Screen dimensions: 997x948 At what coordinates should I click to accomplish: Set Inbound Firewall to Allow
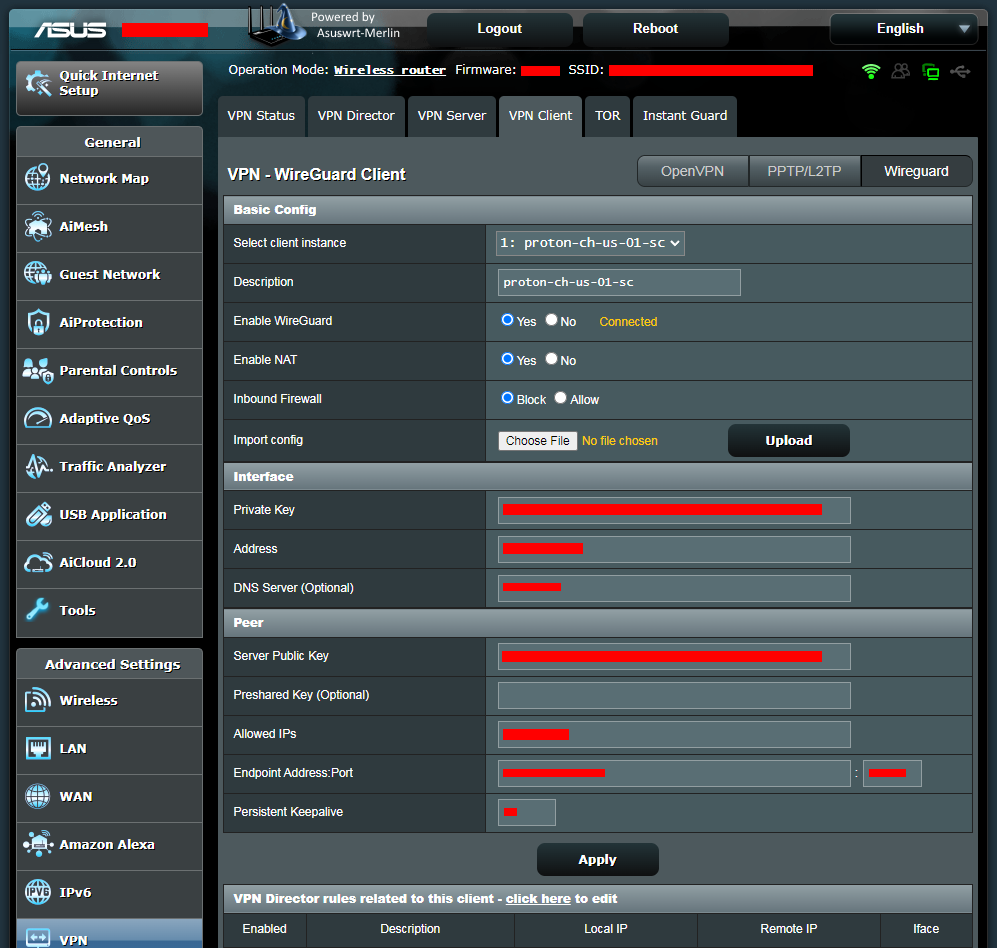[x=560, y=397]
